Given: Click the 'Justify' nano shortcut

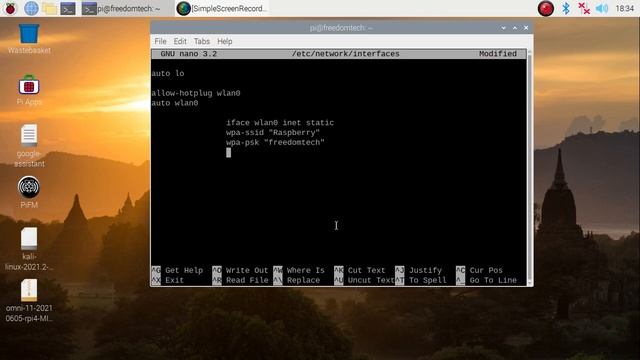Looking at the screenshot, I should point(418,270).
